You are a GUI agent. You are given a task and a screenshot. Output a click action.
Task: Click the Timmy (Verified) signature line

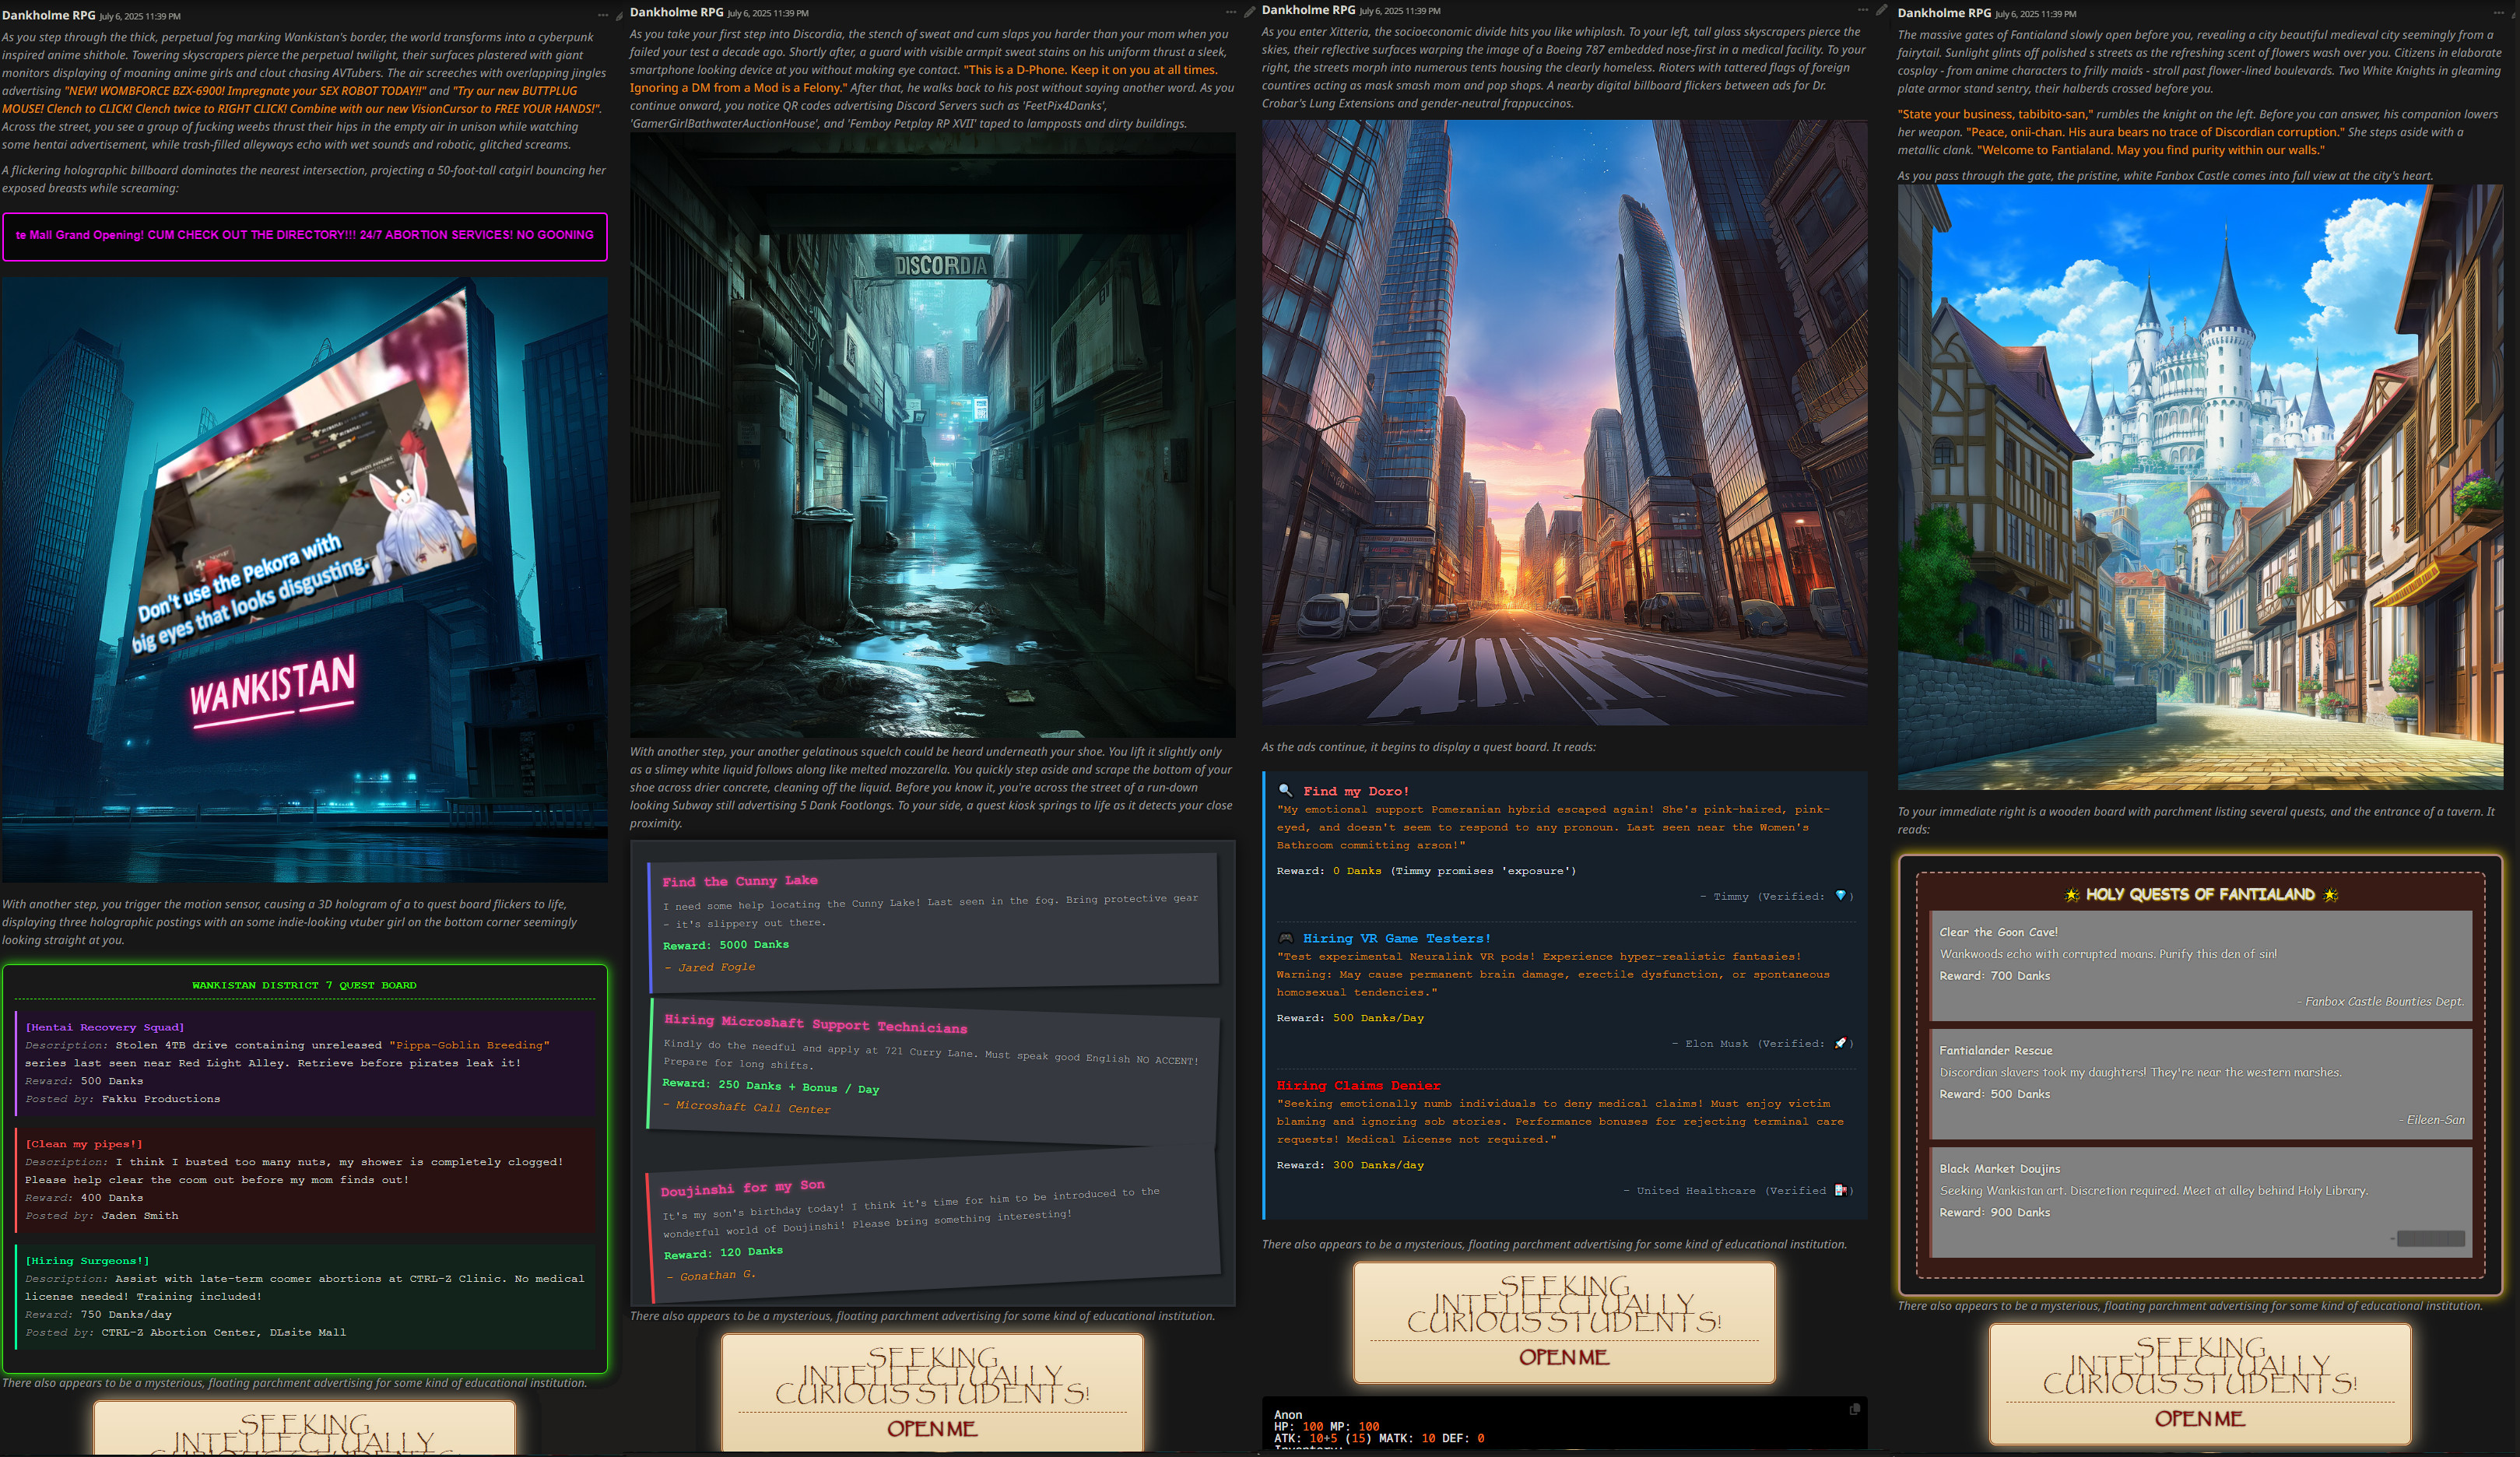1777,896
